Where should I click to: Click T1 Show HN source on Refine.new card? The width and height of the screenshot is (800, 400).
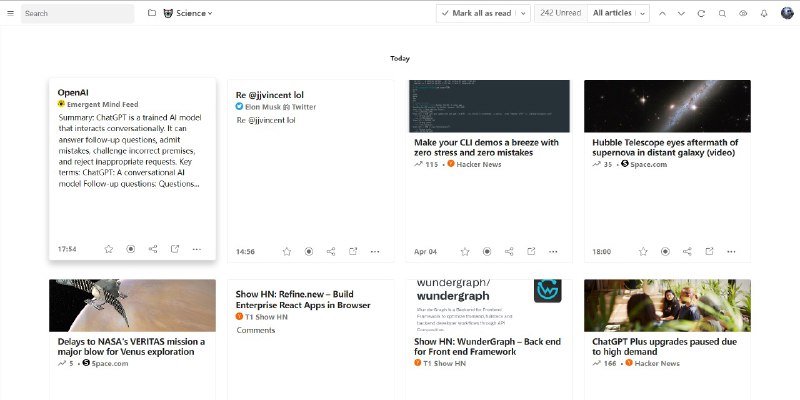266,317
